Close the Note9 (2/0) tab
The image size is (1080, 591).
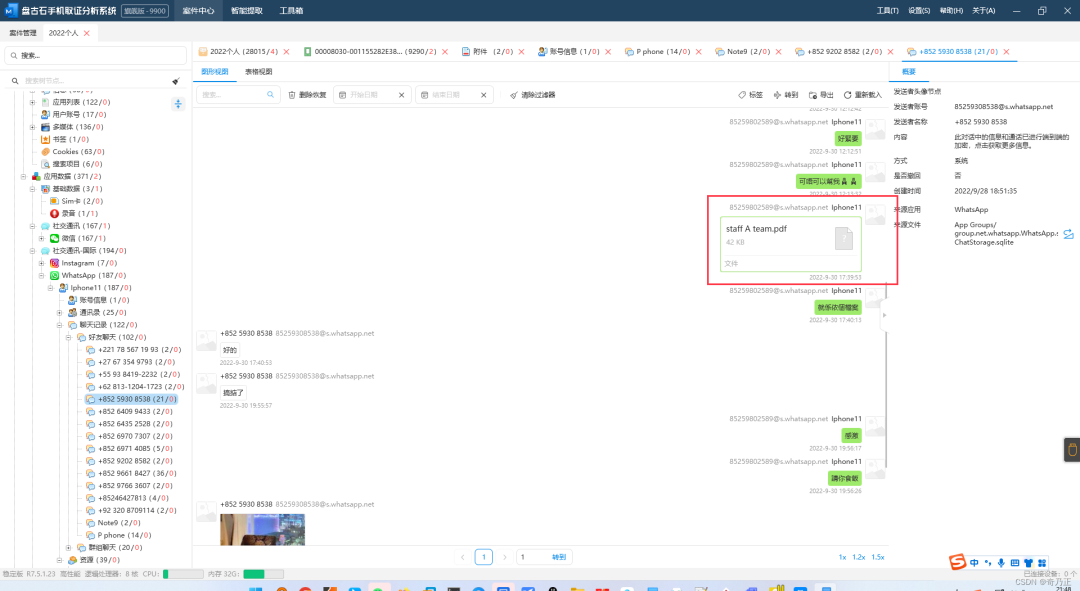point(778,52)
